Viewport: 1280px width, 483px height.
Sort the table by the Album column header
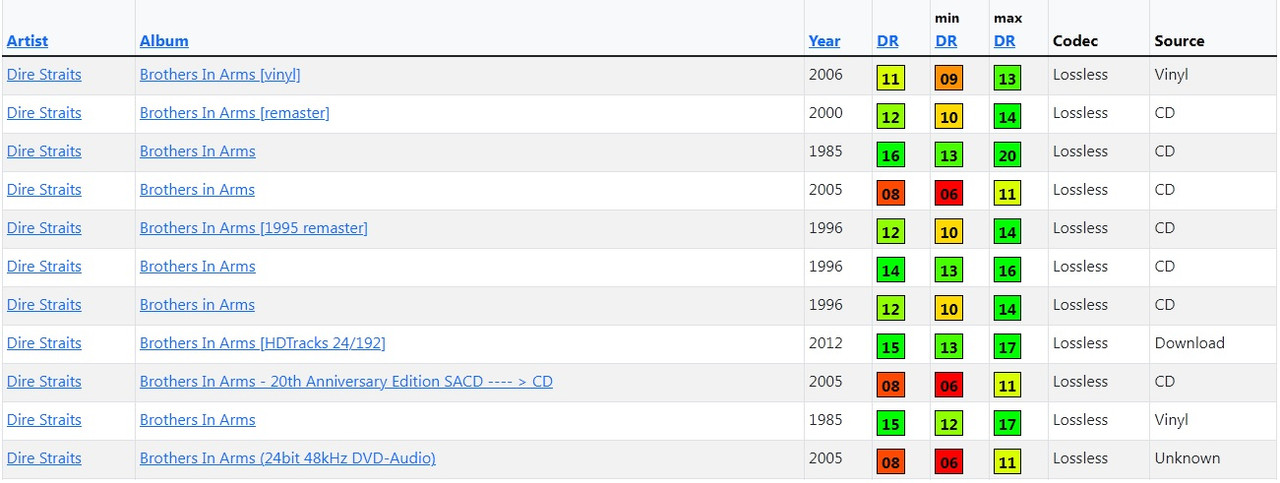coord(164,41)
